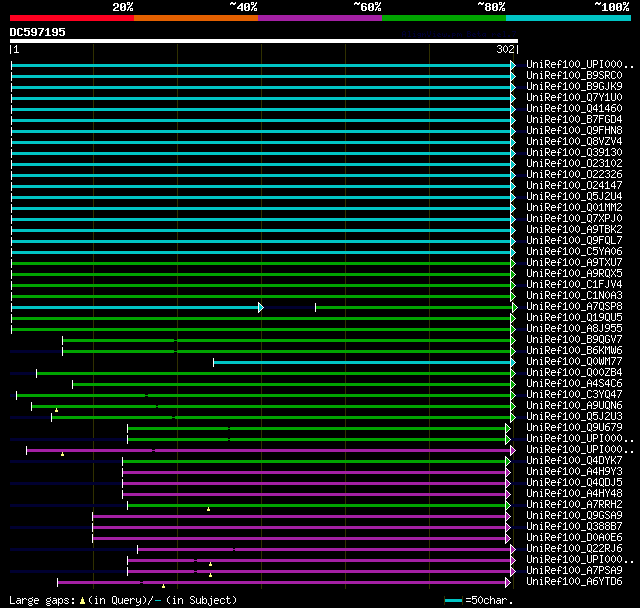Click the purple alignment bar for A6YTD6
The width and height of the screenshot is (640, 608).
click(x=284, y=583)
